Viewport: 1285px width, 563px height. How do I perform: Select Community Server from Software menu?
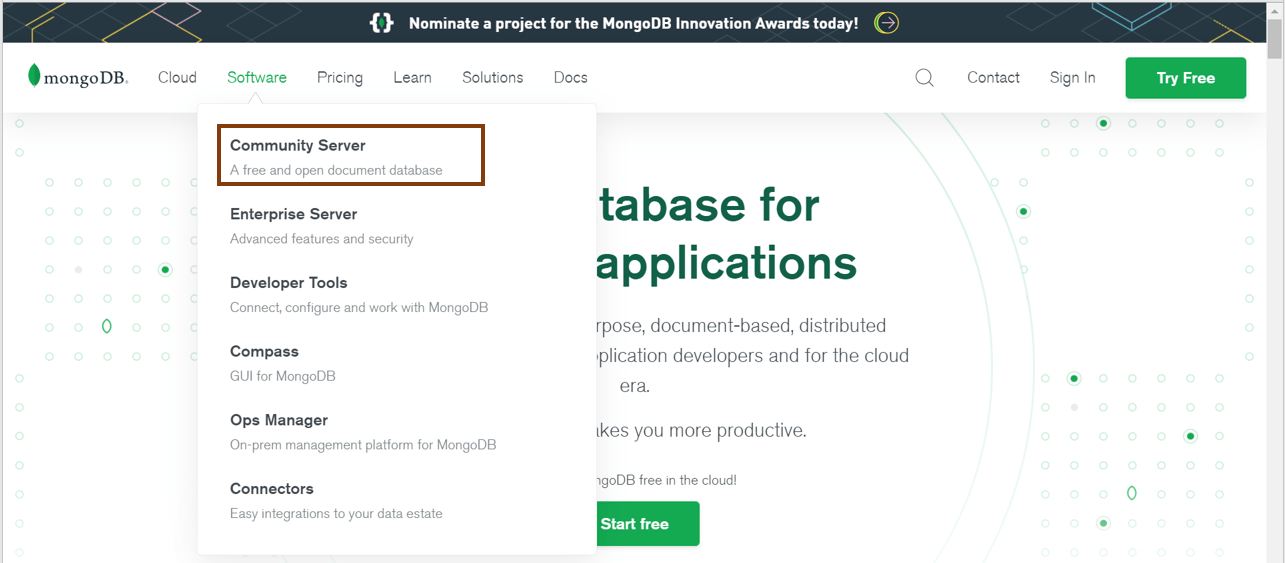pyautogui.click(x=351, y=155)
